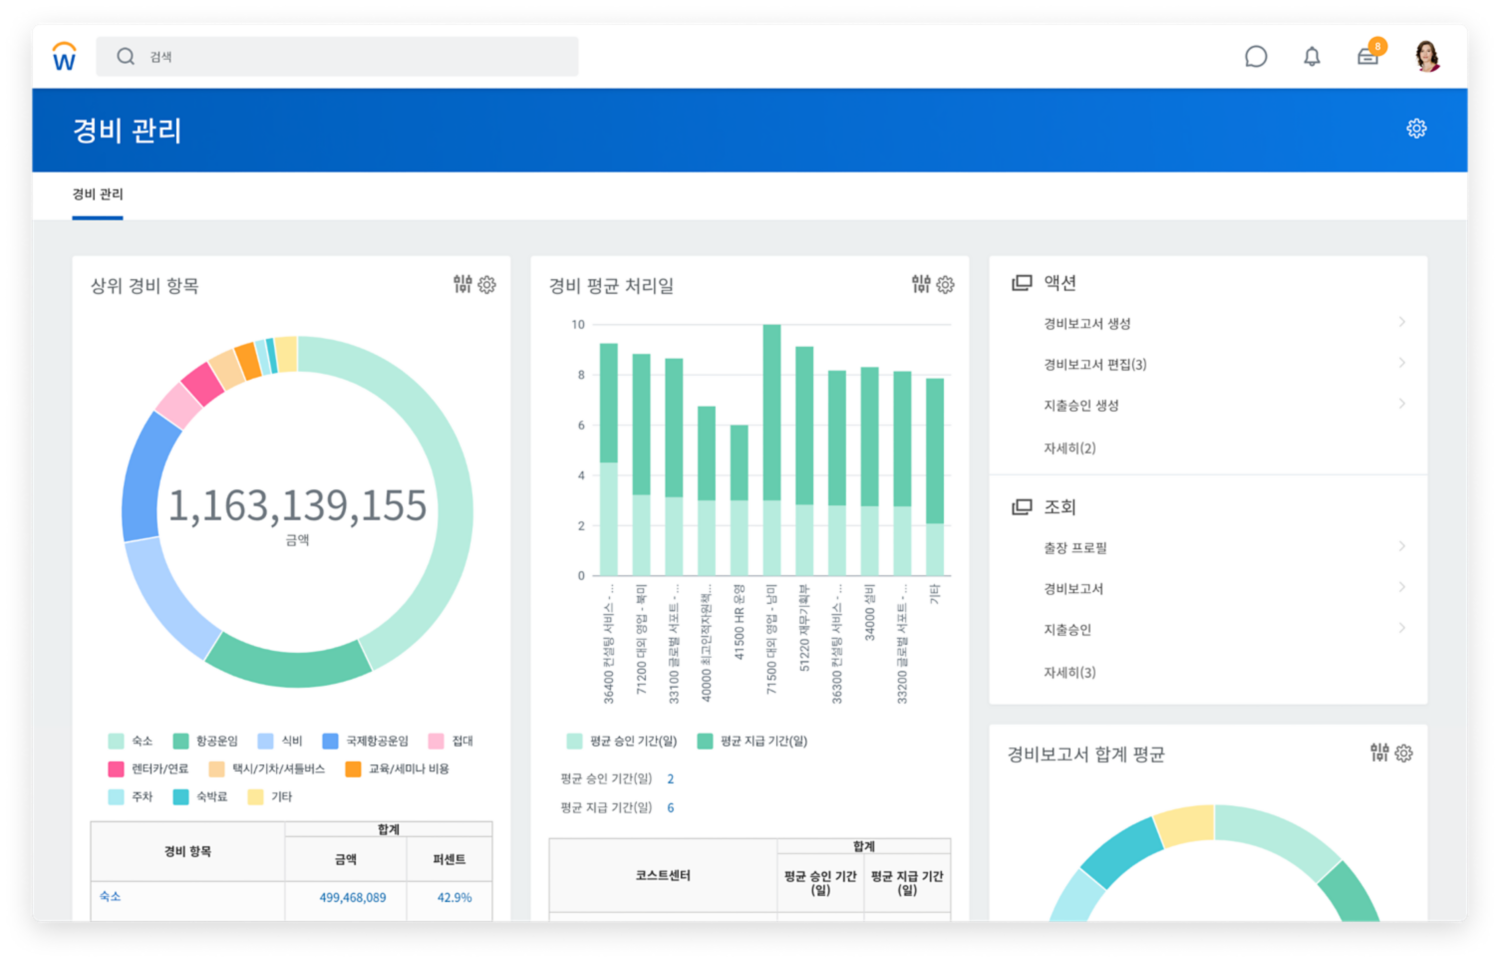Viewport: 1500px width, 962px height.
Task: Click 경비 항목 column header
Action: click(x=188, y=851)
